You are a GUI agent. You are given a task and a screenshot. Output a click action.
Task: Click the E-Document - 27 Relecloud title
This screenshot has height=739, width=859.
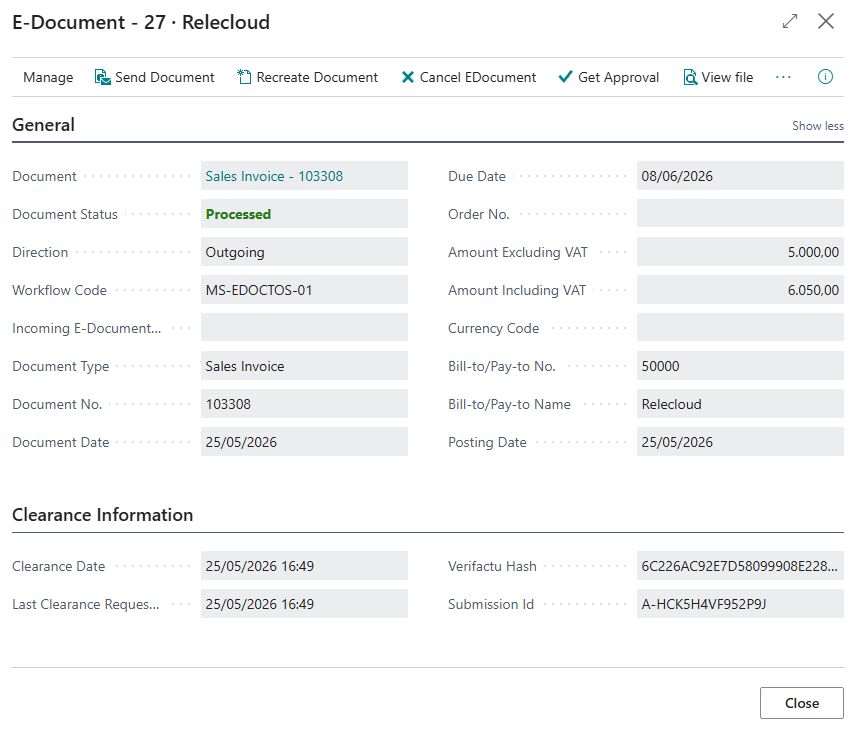(141, 22)
